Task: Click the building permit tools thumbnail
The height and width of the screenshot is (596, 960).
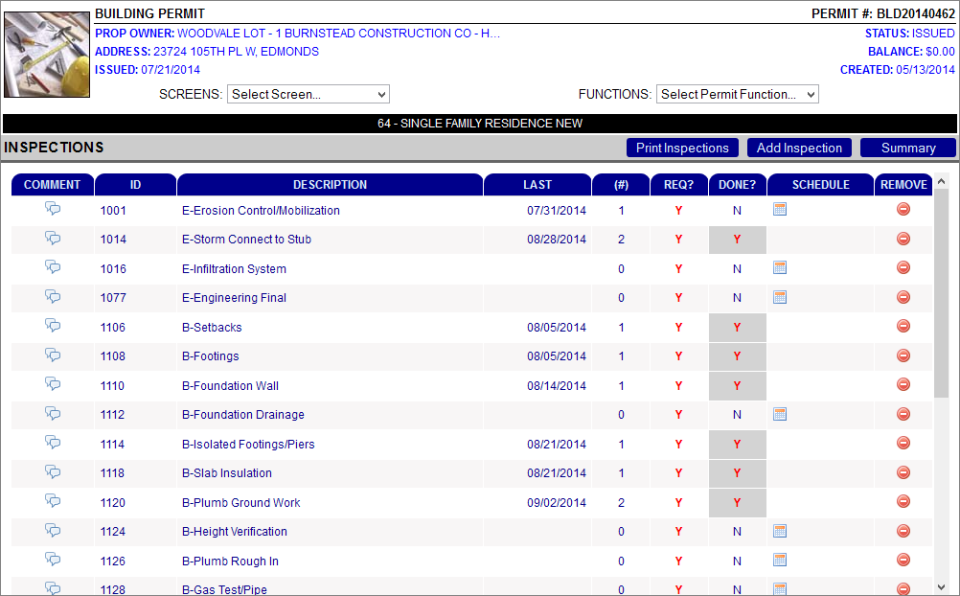Action: coord(47,55)
